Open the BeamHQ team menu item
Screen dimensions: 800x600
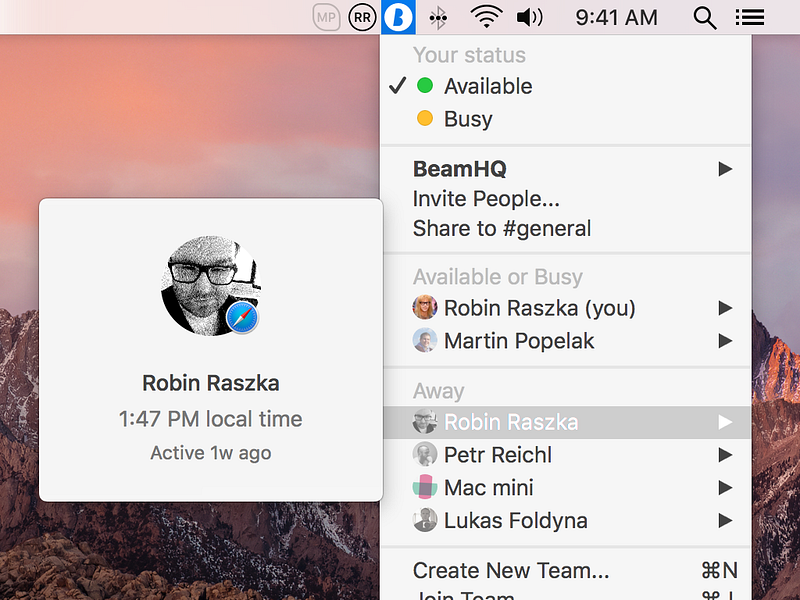[x=566, y=169]
